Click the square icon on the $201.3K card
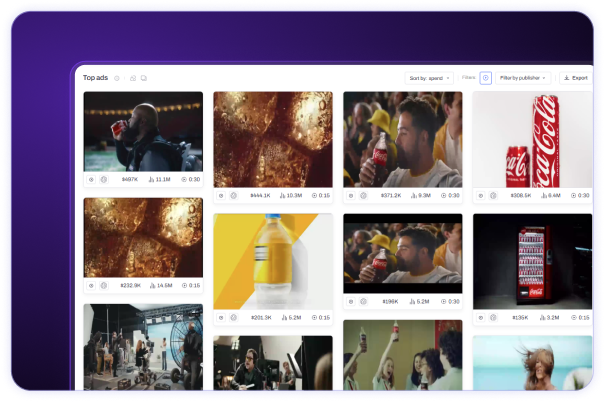Screen dimensions: 605x402 (x=221, y=318)
